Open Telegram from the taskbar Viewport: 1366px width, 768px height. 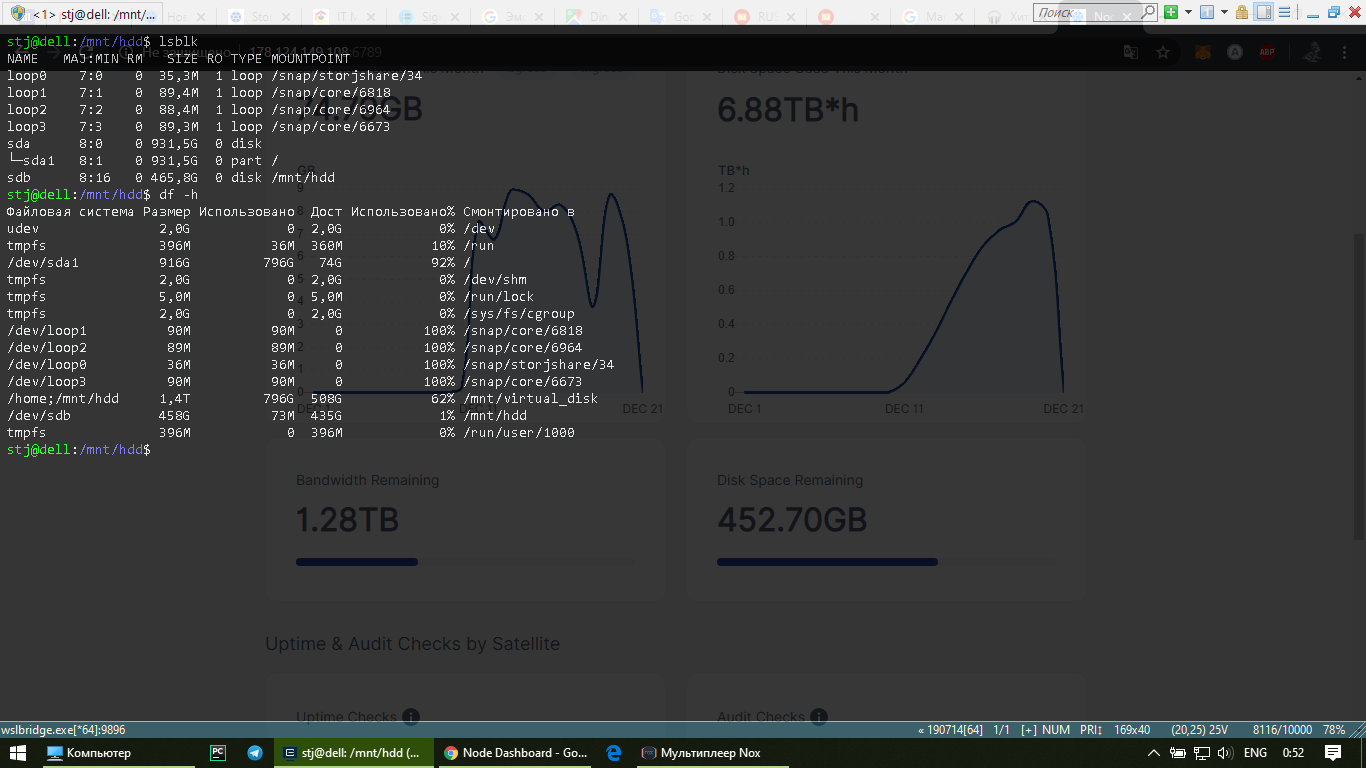click(255, 753)
